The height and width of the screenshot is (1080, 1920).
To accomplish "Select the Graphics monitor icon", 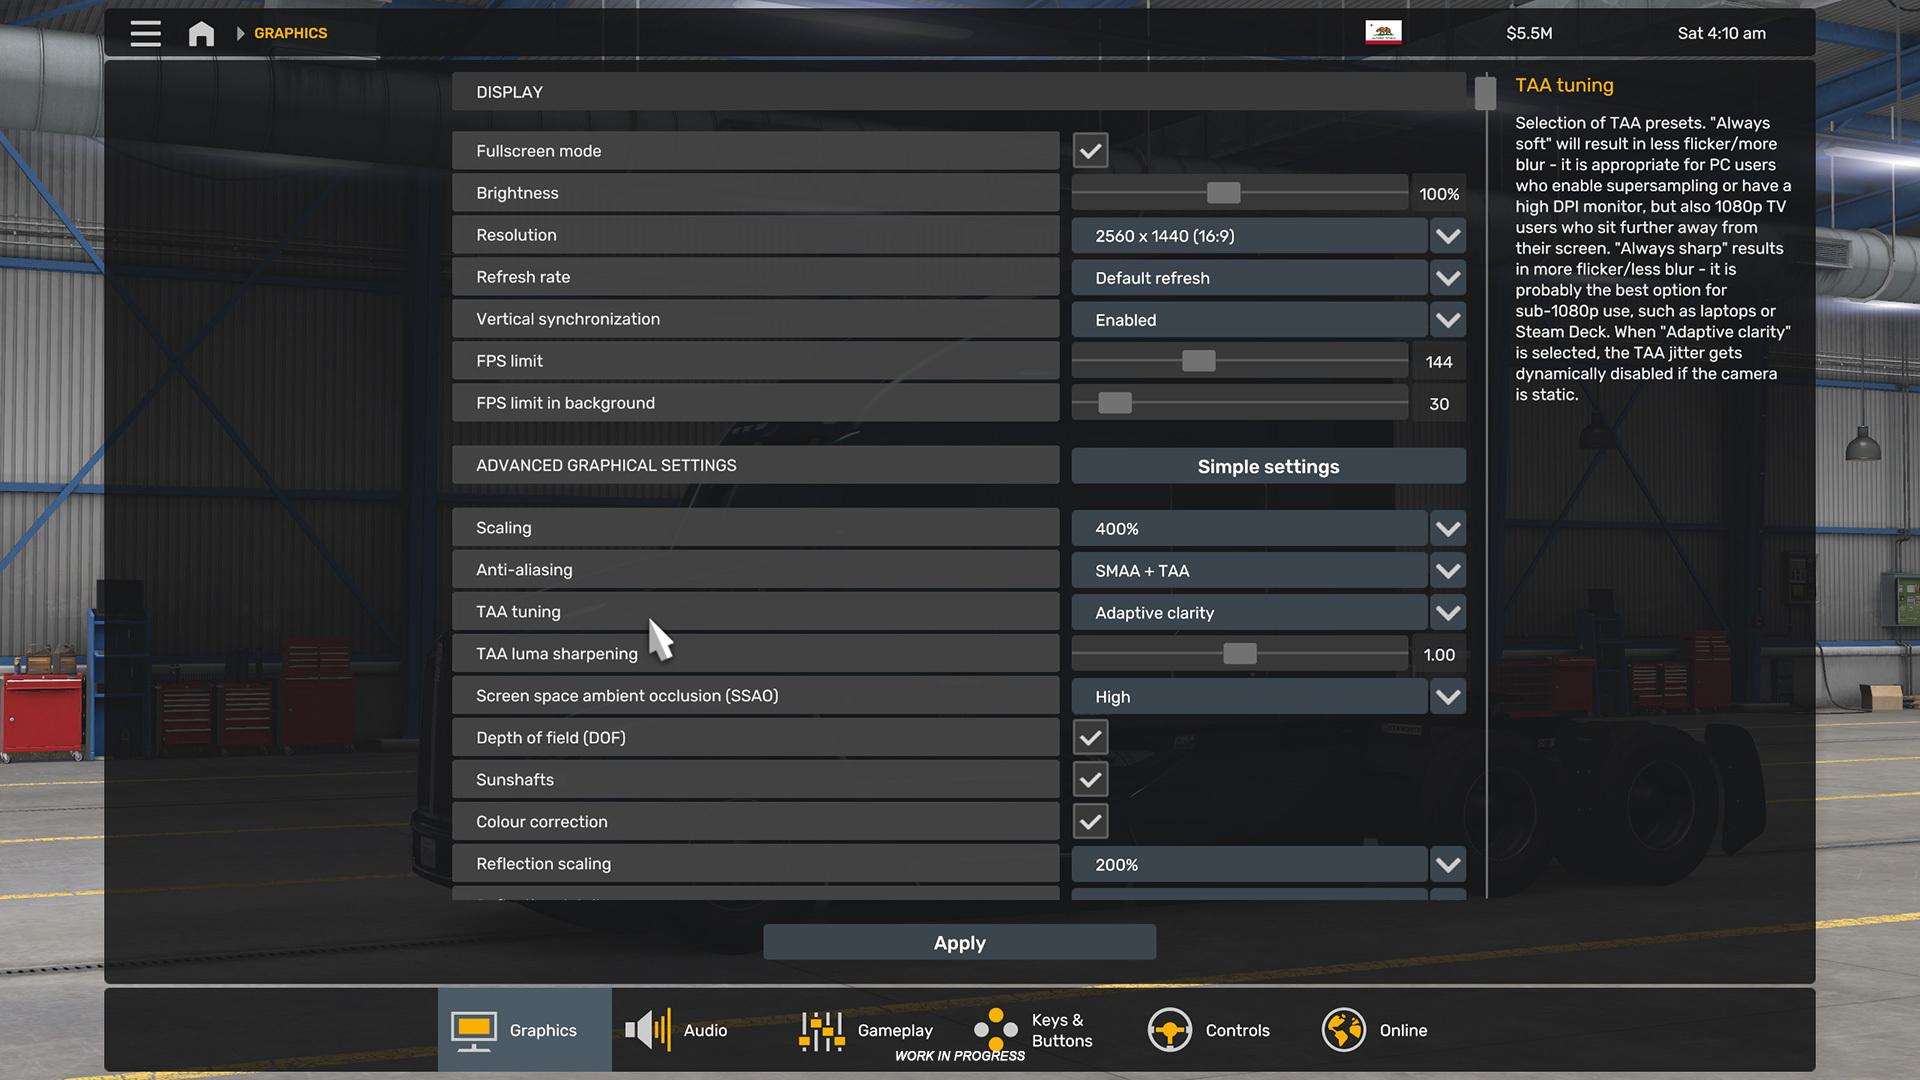I will pos(473,1030).
